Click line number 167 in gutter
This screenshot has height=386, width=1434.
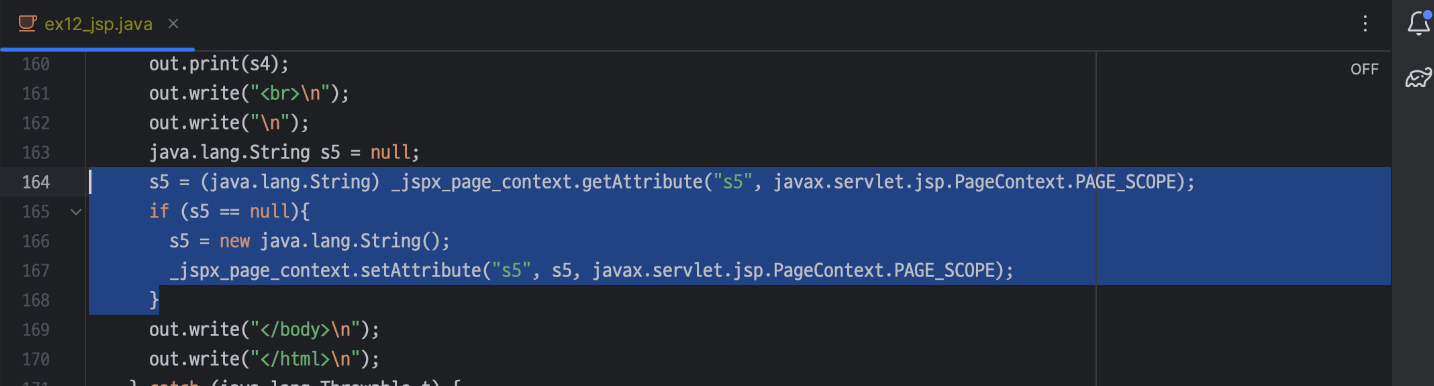click(35, 270)
